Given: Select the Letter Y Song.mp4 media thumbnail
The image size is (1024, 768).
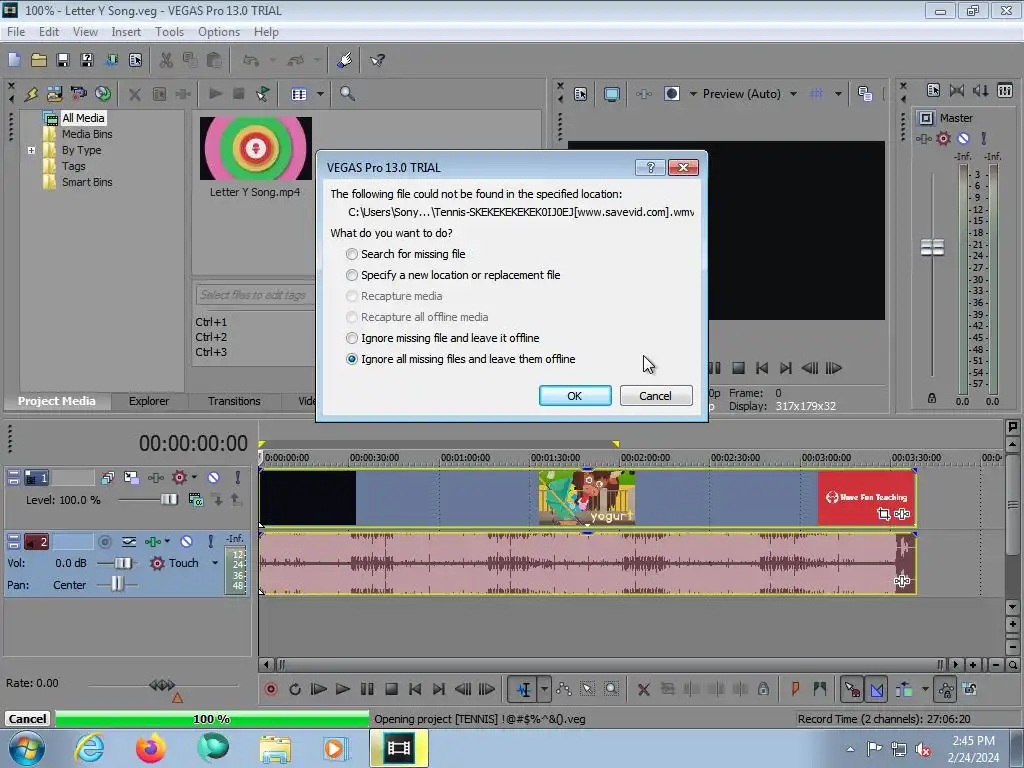Looking at the screenshot, I should point(255,149).
